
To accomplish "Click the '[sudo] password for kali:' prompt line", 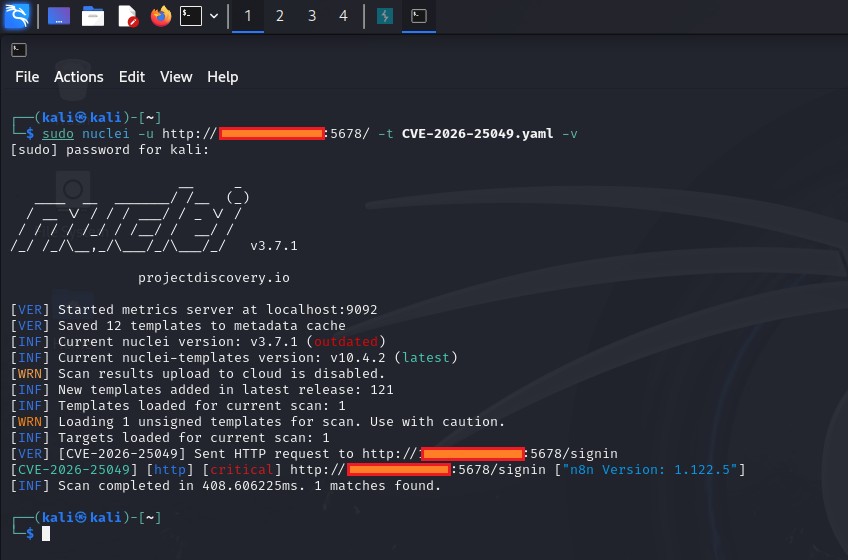I will pyautogui.click(x=110, y=150).
